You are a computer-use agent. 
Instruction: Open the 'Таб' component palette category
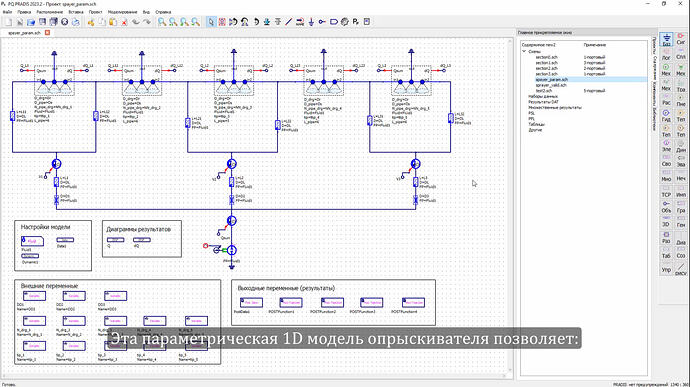[666, 252]
